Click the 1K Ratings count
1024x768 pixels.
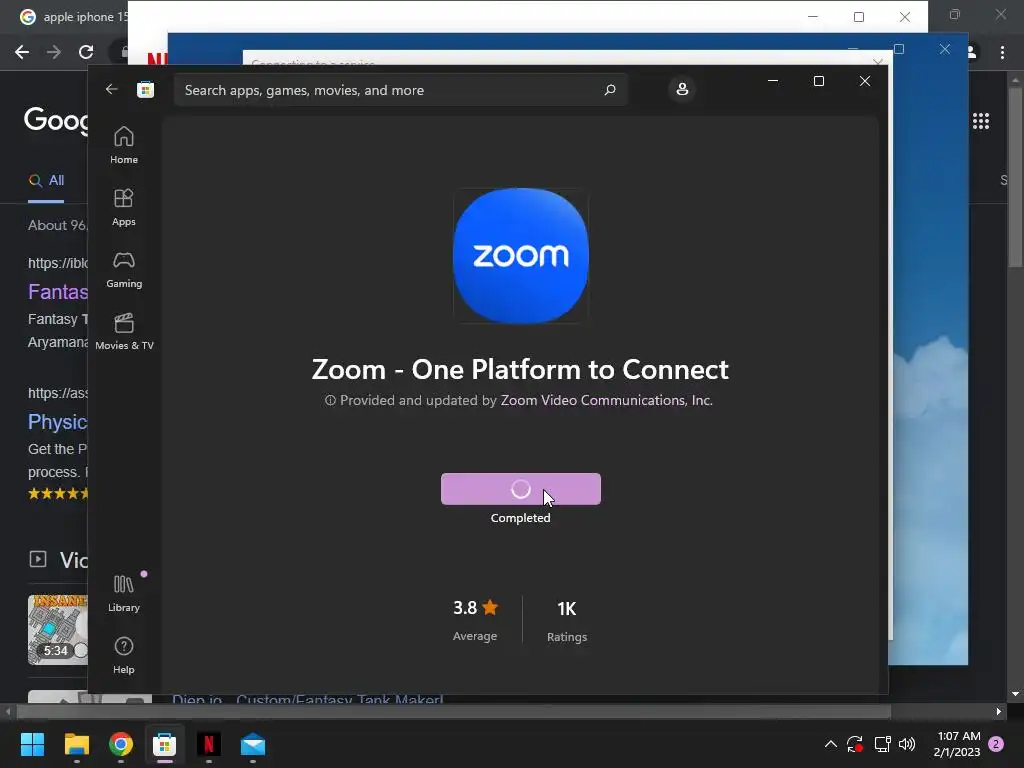point(567,620)
